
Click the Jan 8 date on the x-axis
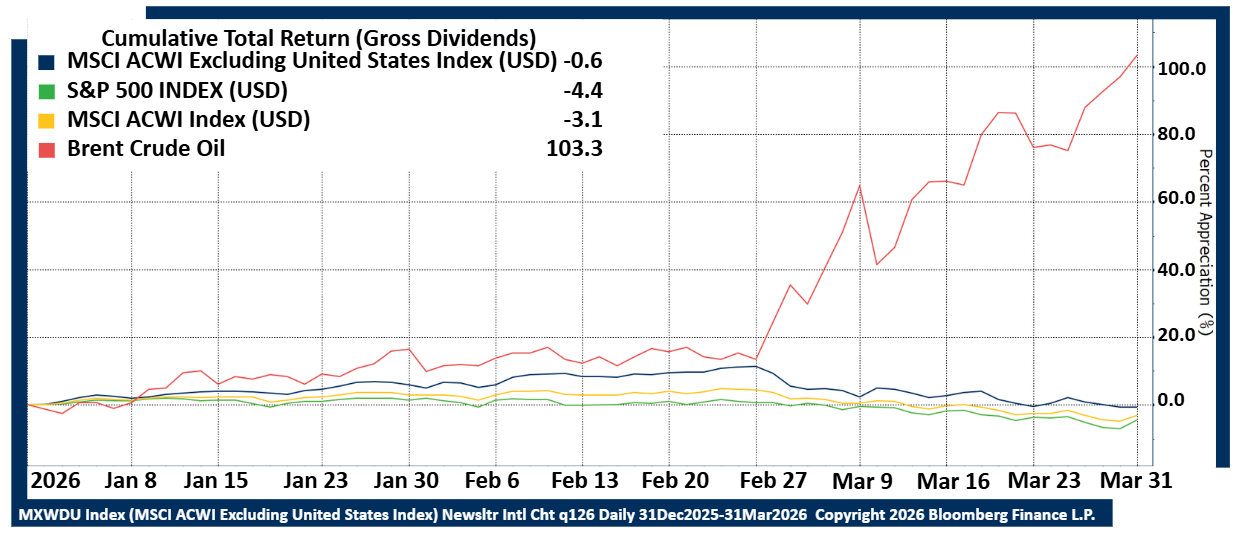(131, 479)
